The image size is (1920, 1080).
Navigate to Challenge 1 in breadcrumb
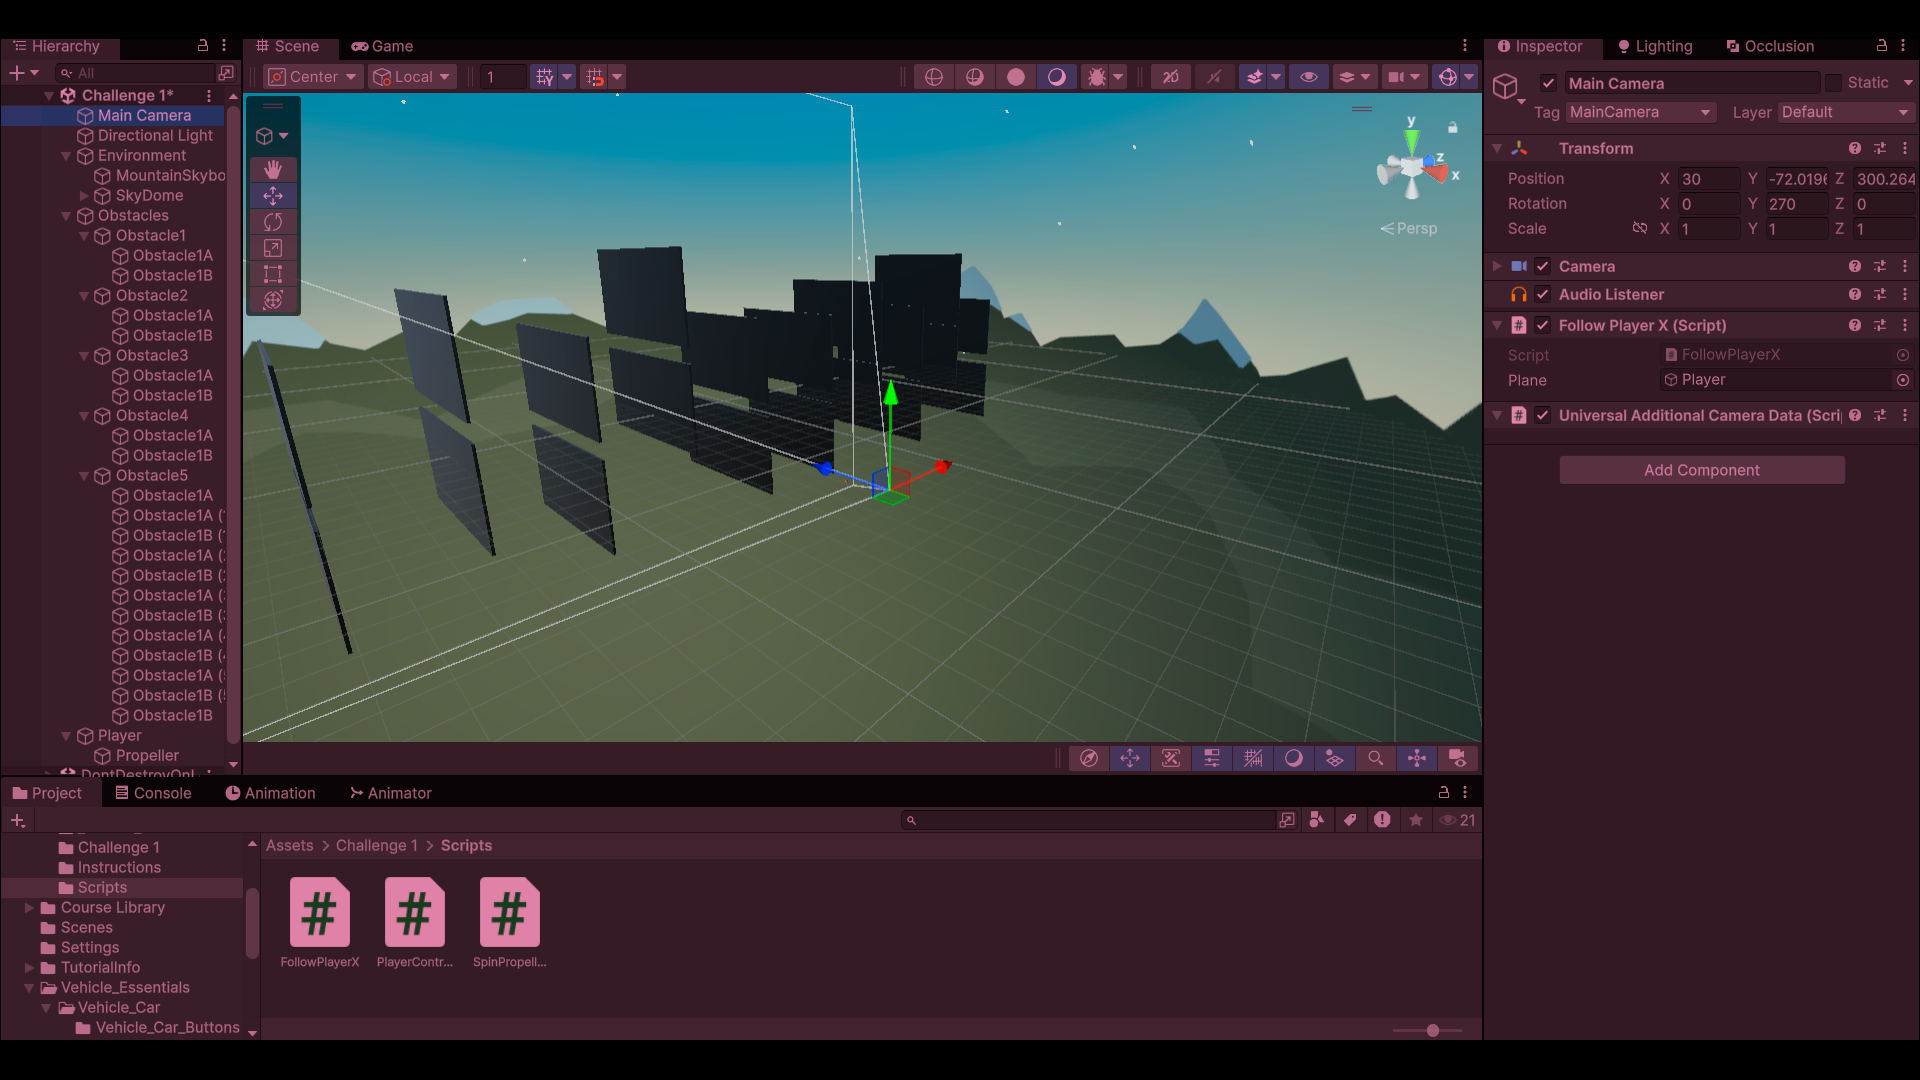(x=376, y=845)
